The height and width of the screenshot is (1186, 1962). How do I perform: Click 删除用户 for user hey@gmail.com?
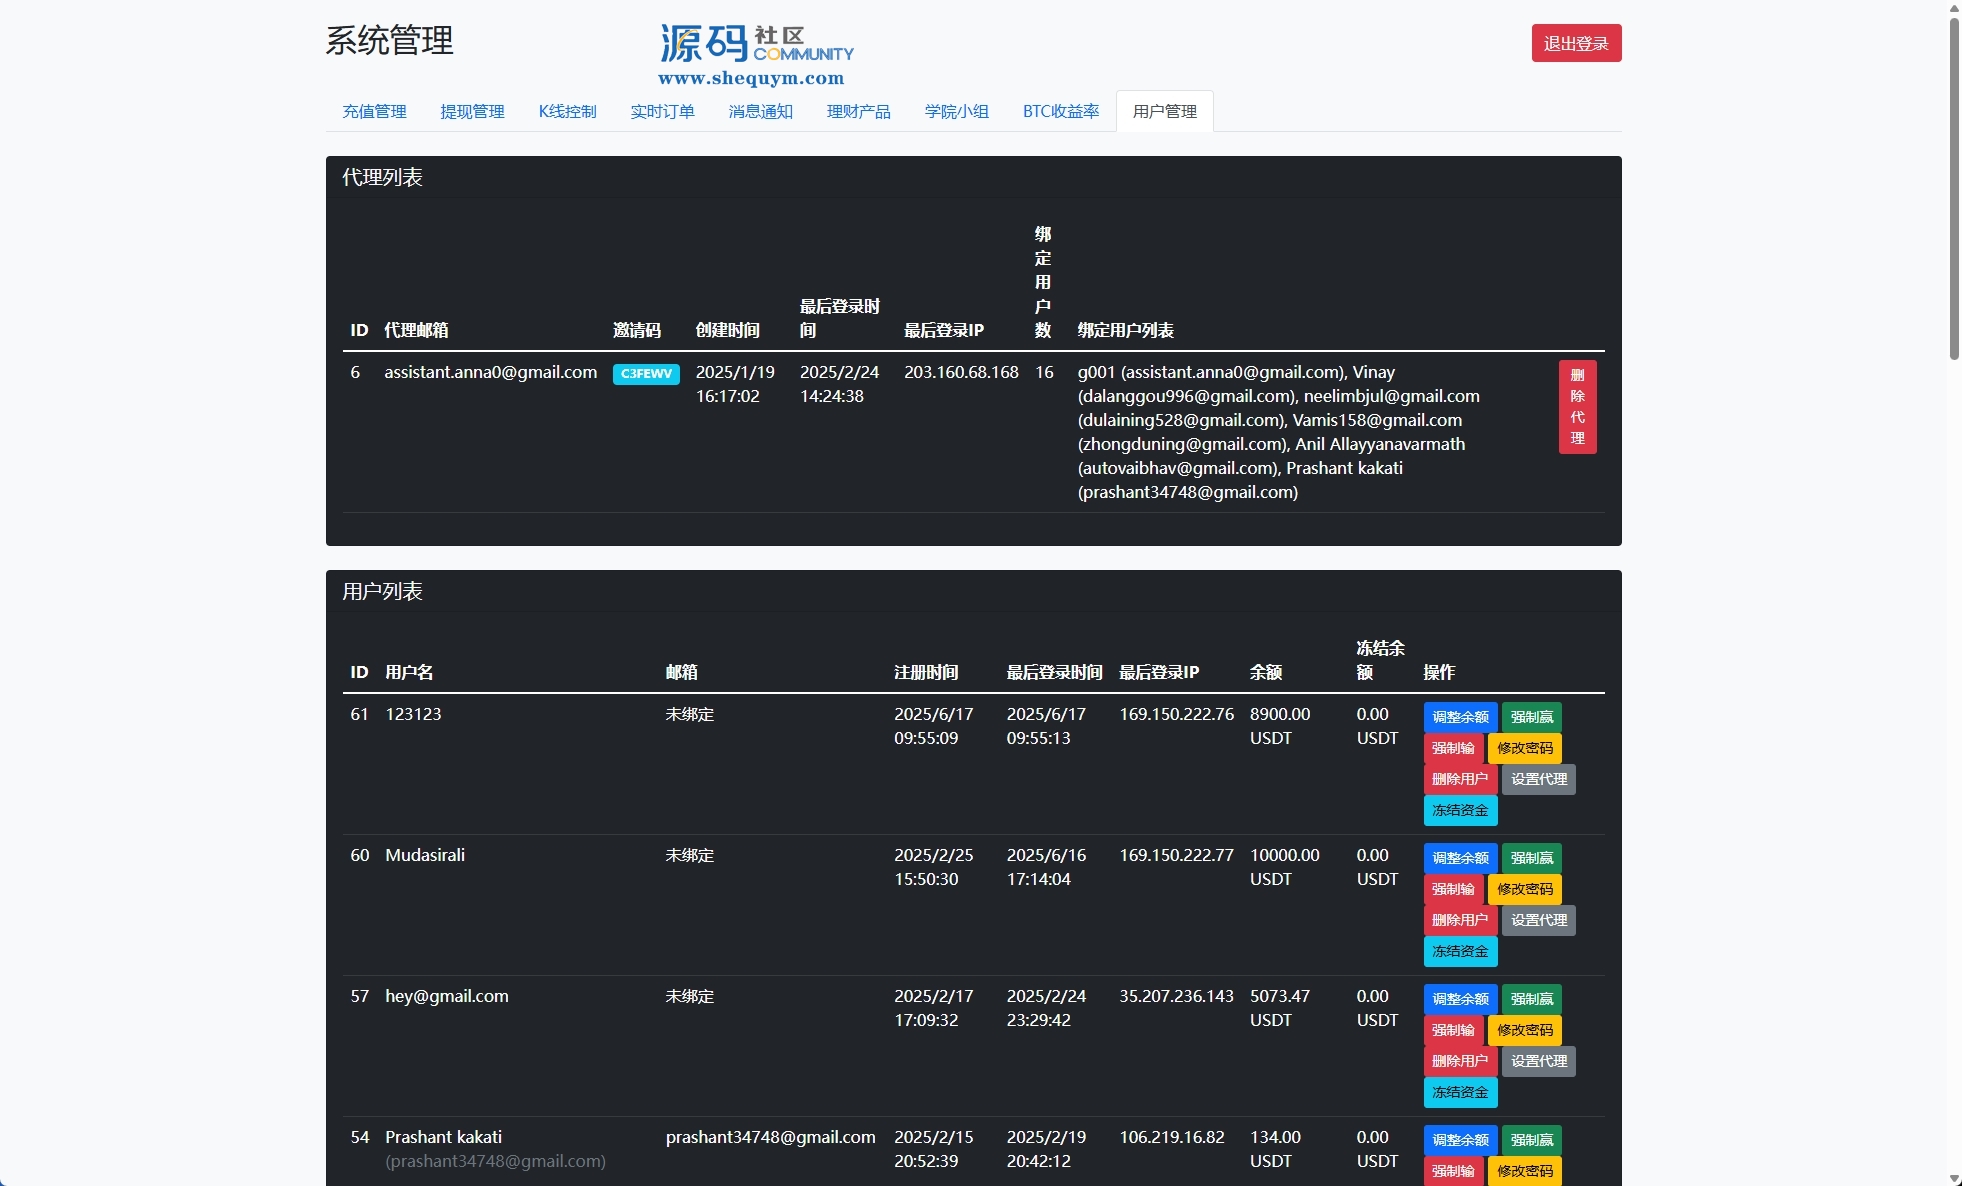tap(1460, 1061)
